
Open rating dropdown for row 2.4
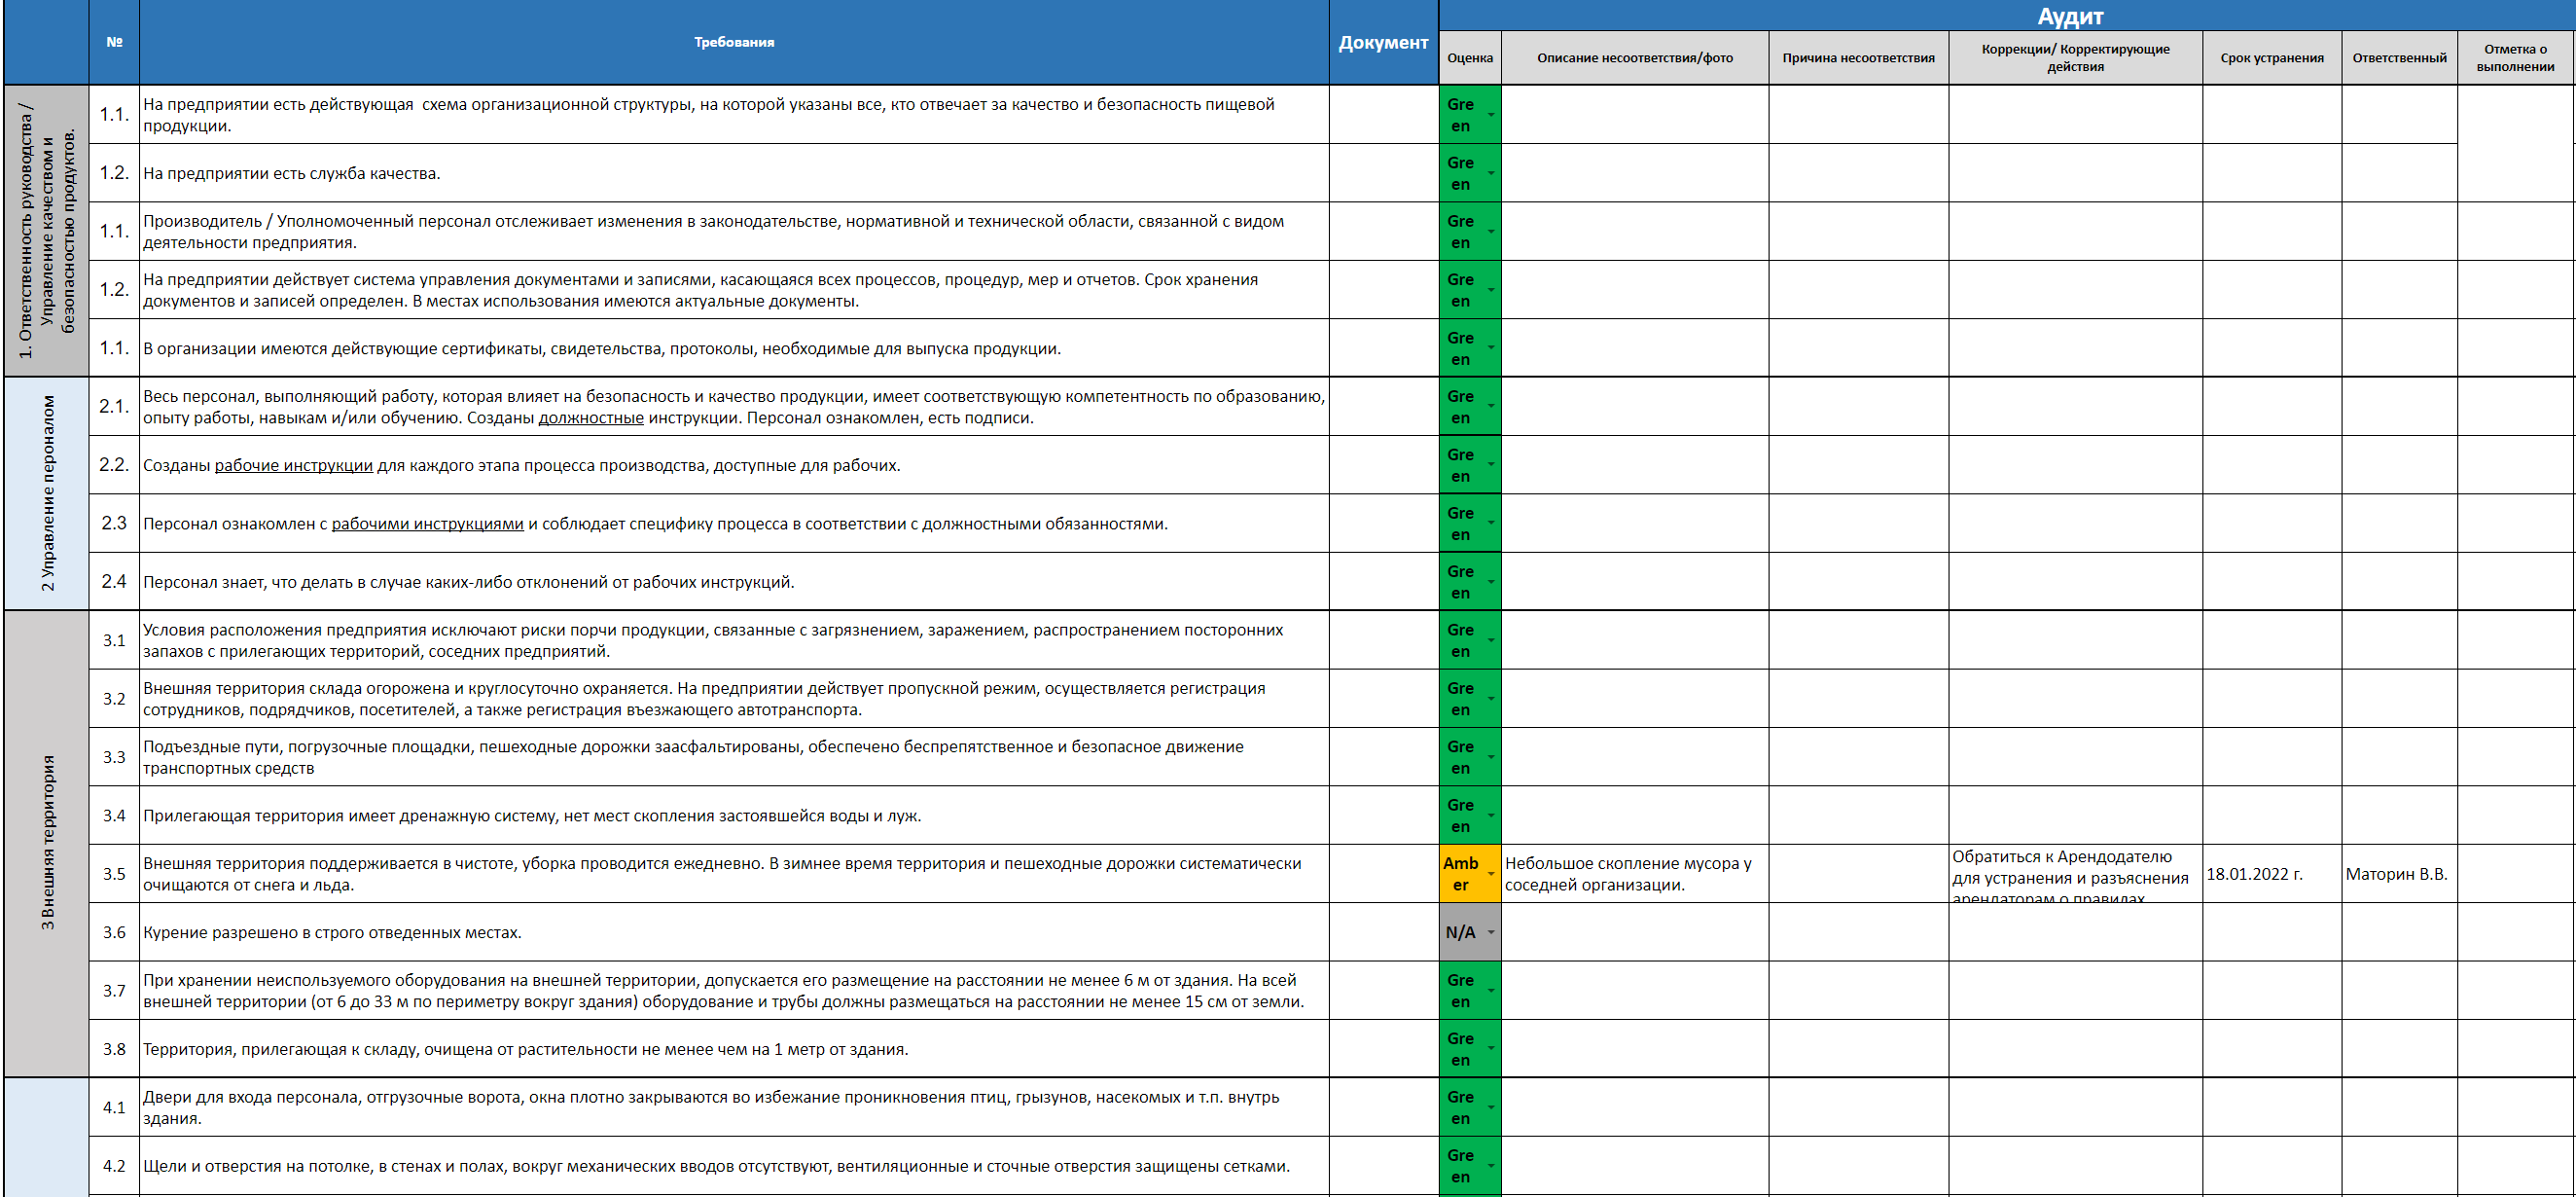pyautogui.click(x=1491, y=582)
